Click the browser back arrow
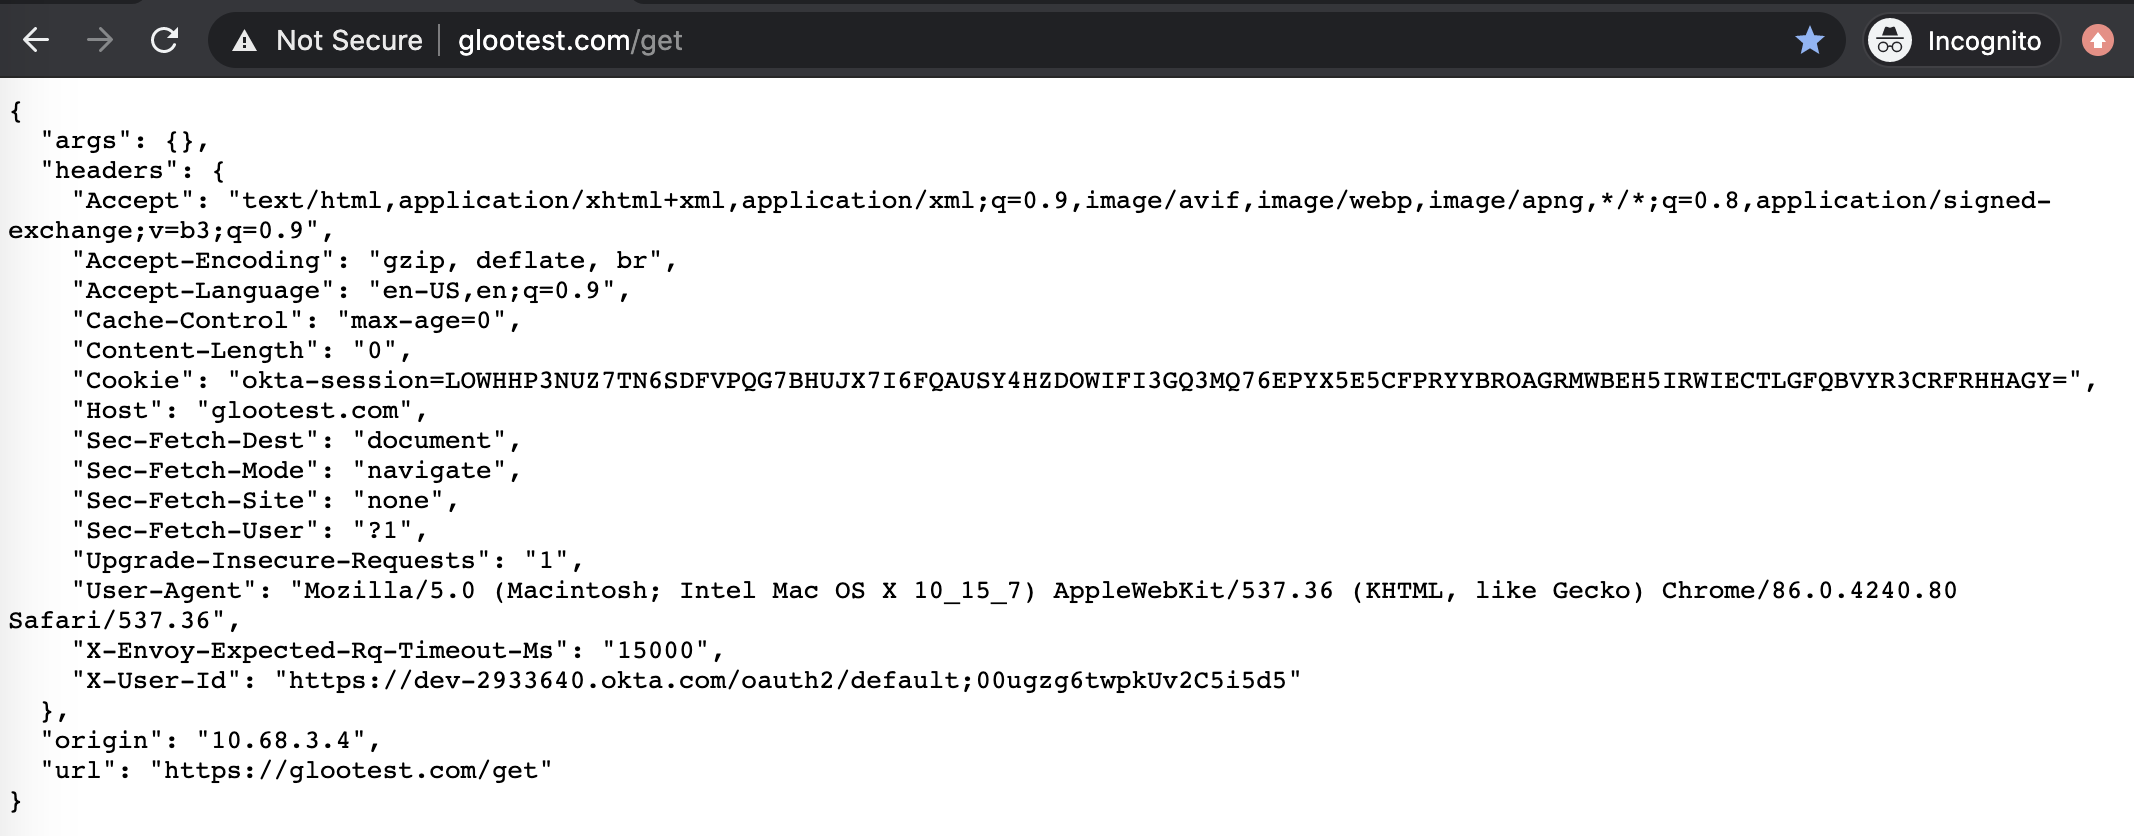This screenshot has width=2134, height=836. [x=36, y=40]
